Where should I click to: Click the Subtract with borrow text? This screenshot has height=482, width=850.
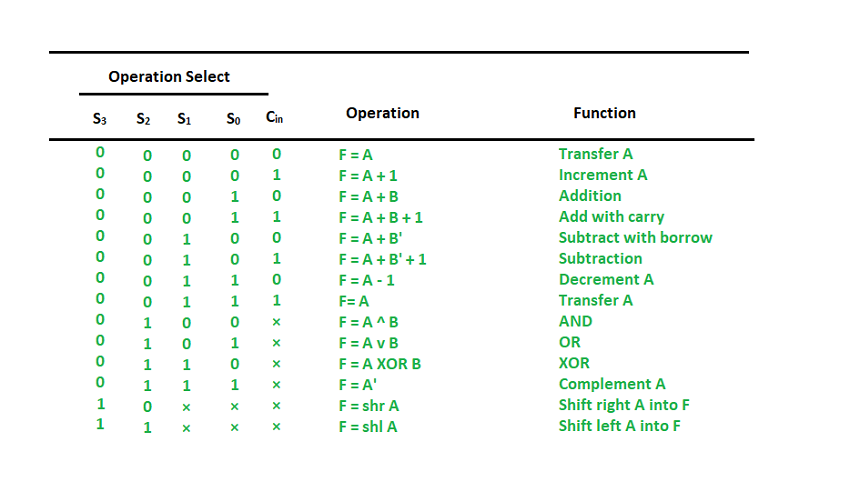635,237
